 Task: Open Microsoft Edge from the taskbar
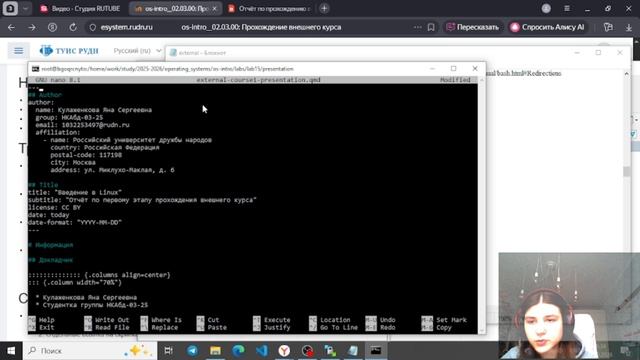tap(238, 351)
